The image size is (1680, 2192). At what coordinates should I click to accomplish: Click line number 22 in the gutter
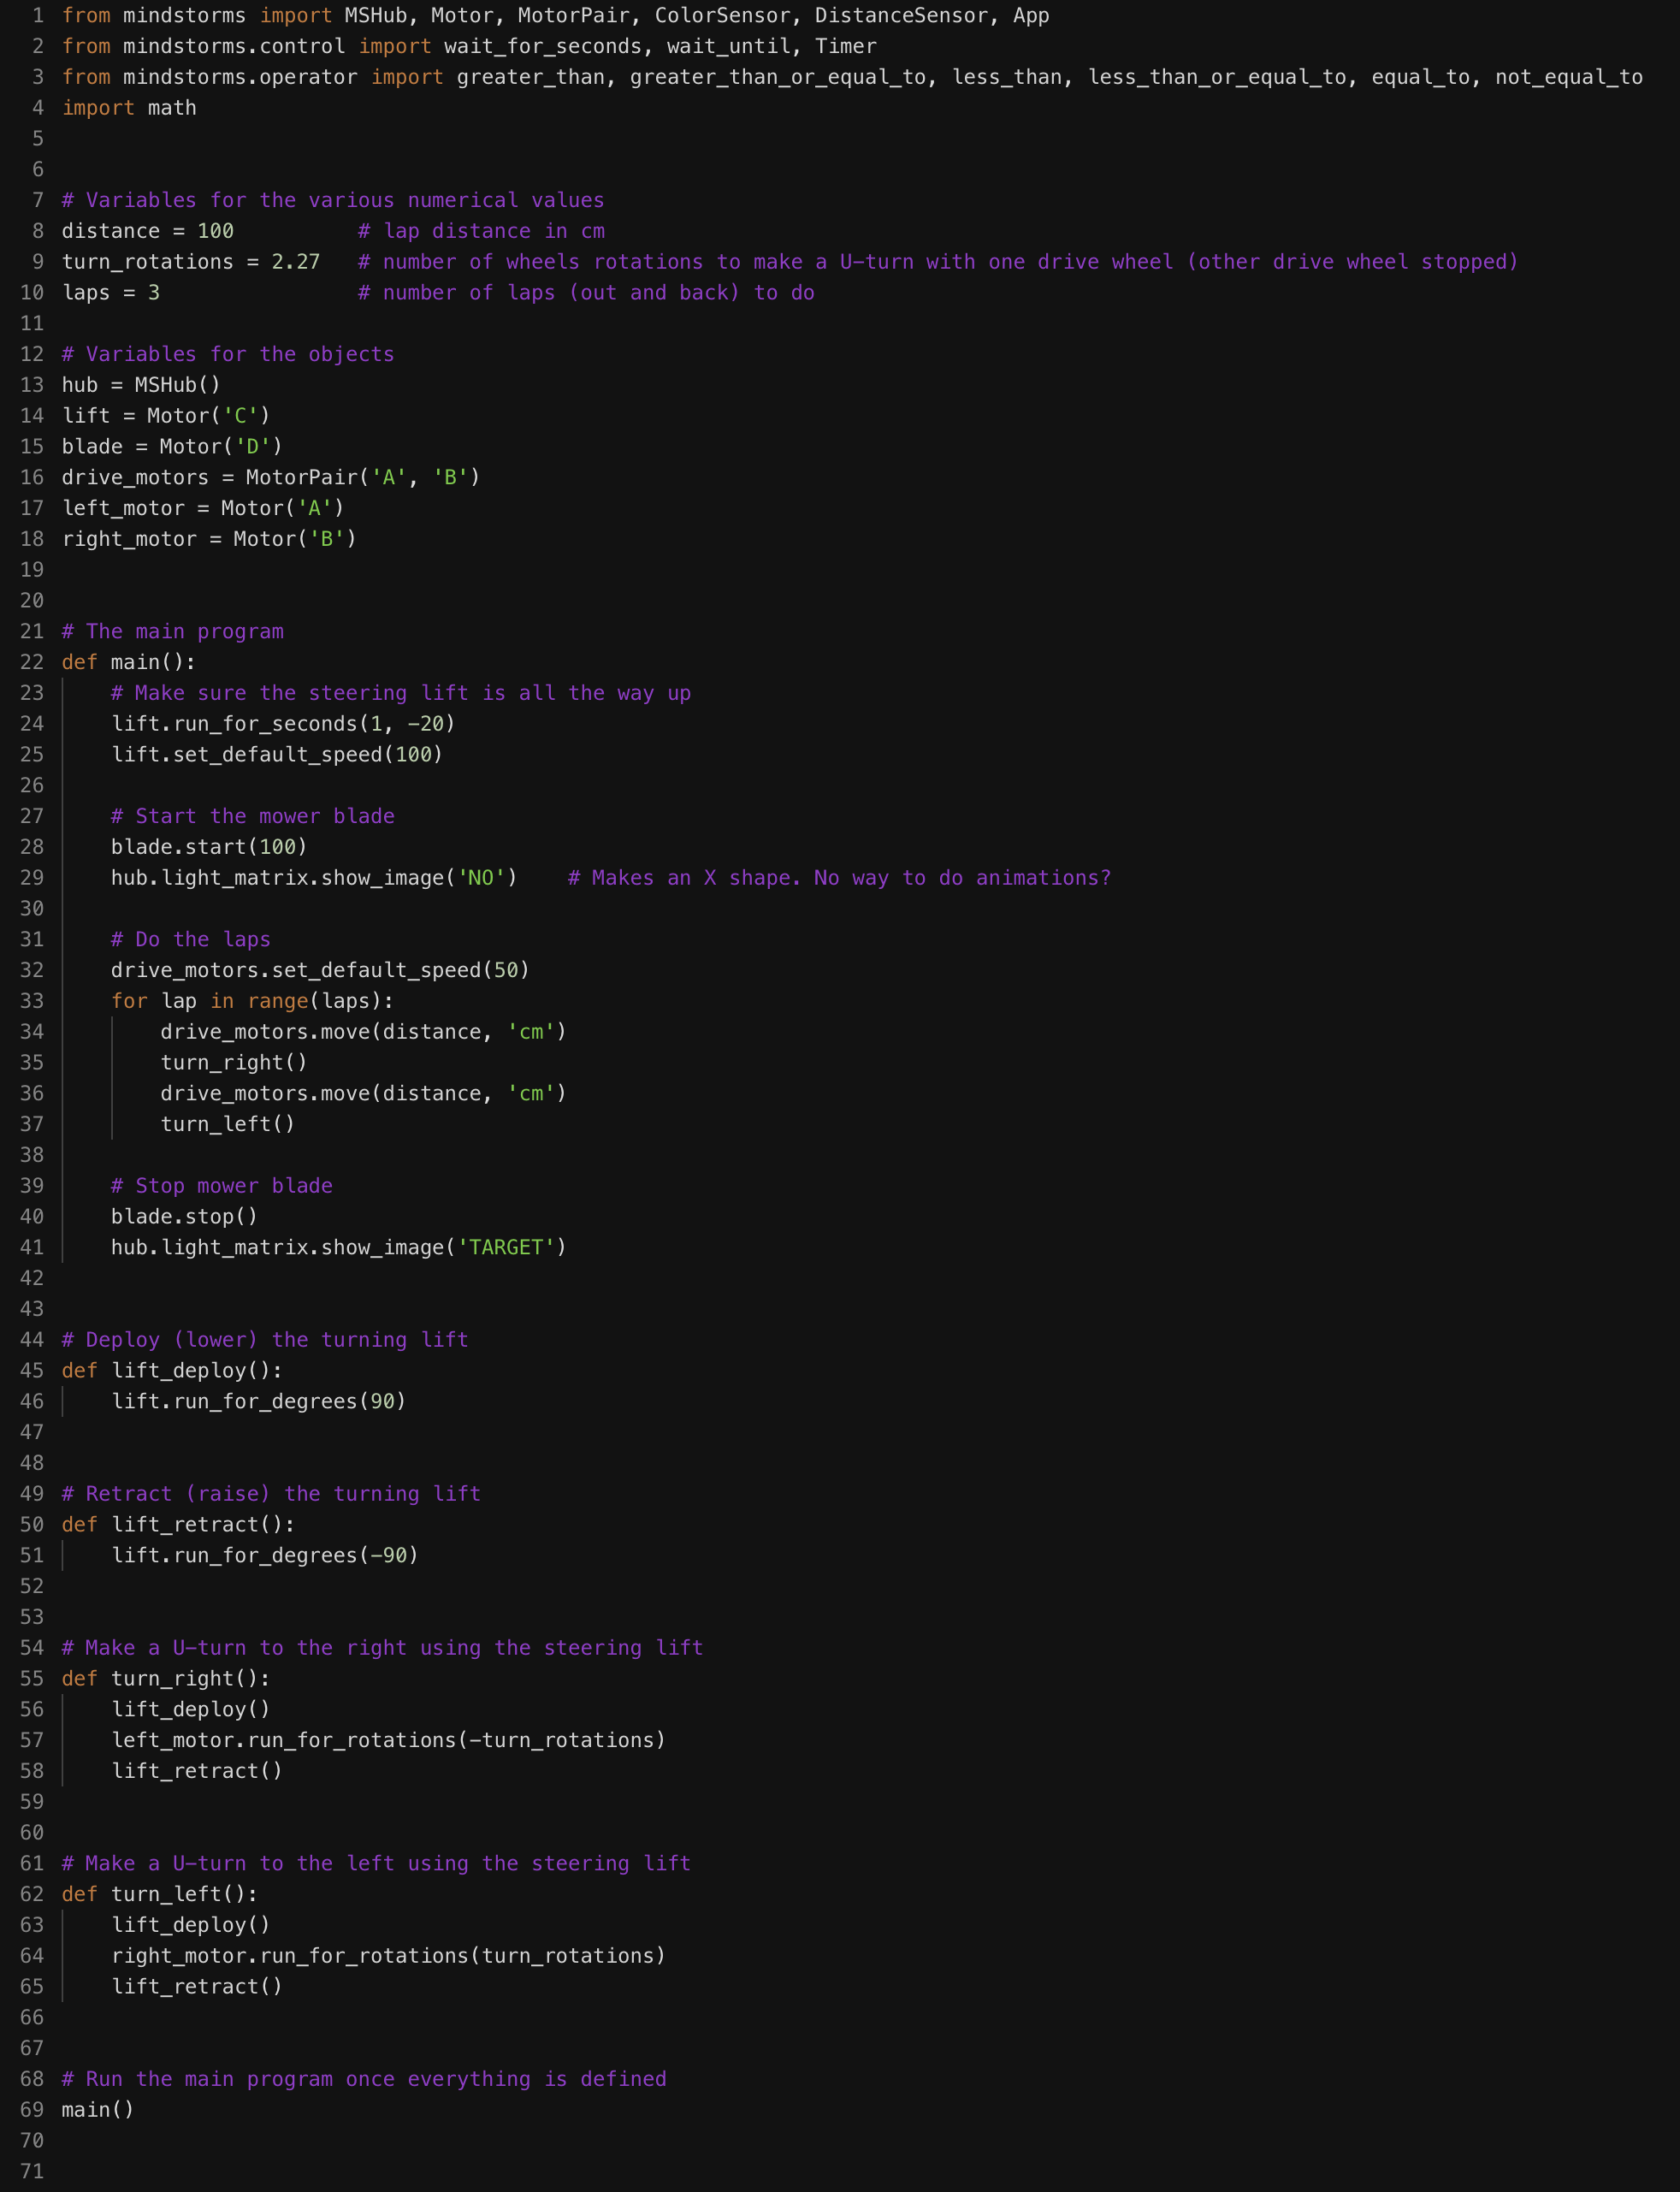pyautogui.click(x=32, y=662)
